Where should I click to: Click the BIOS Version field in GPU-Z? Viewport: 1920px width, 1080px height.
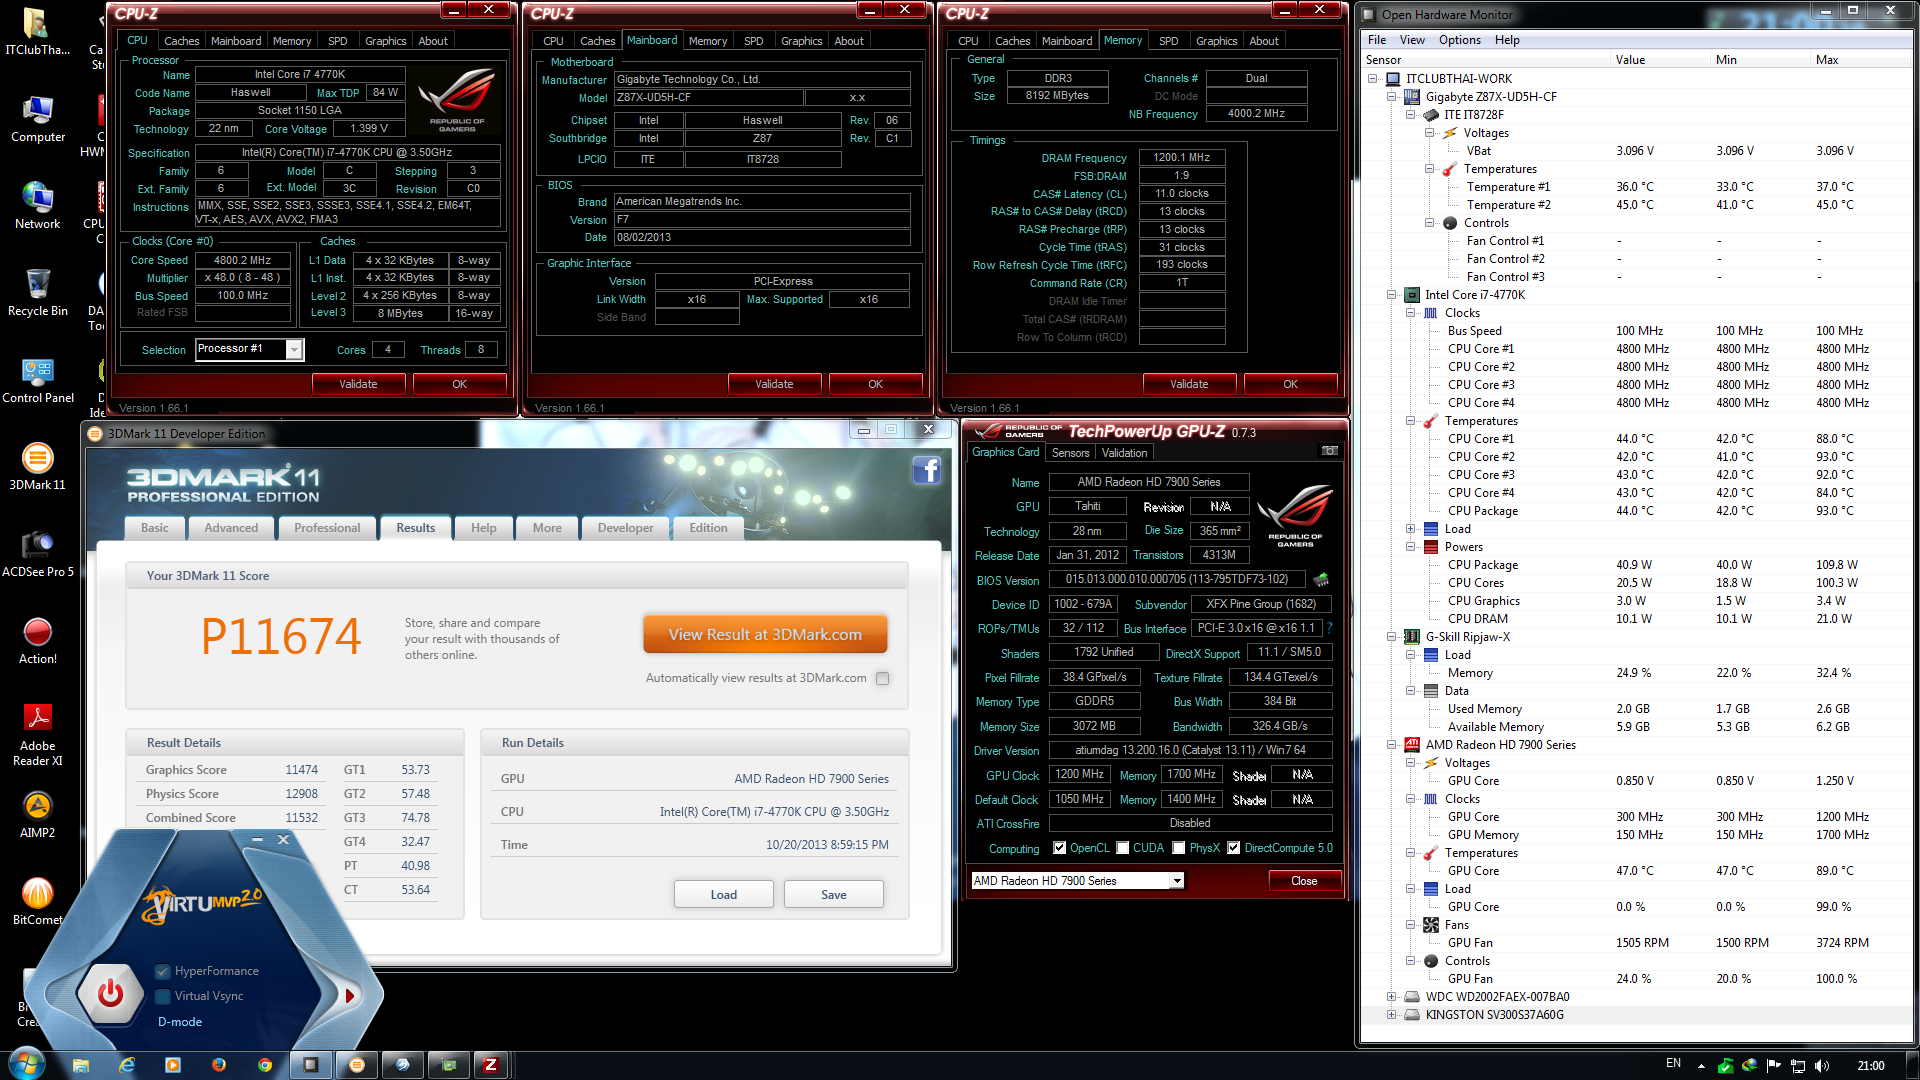[1176, 579]
